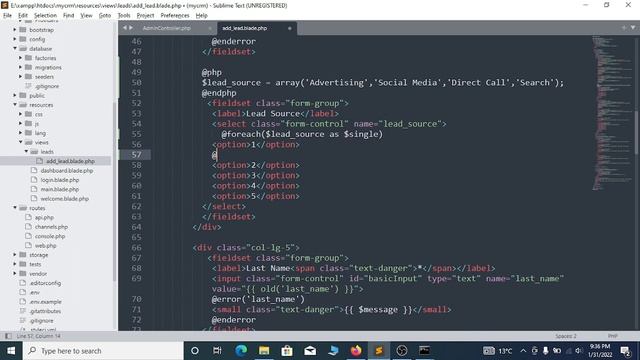Select the add_lead.blade.php tab

[244, 28]
